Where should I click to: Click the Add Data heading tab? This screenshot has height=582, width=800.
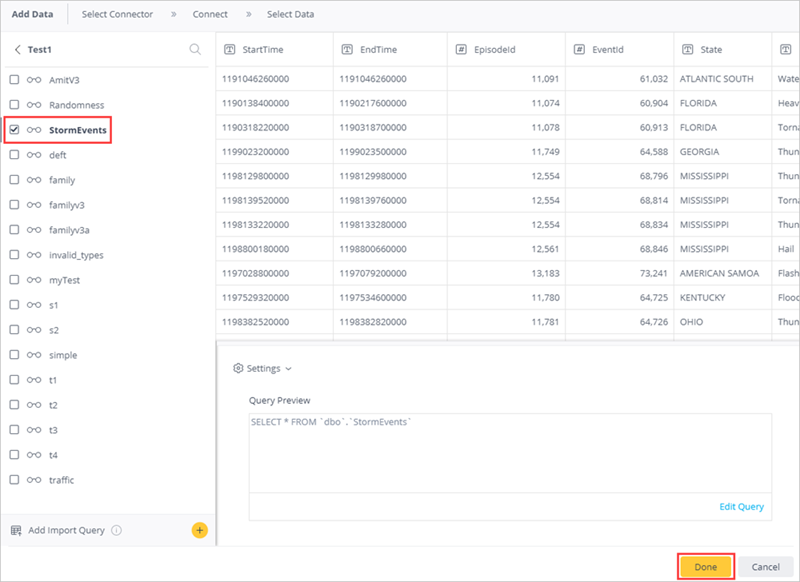click(33, 14)
